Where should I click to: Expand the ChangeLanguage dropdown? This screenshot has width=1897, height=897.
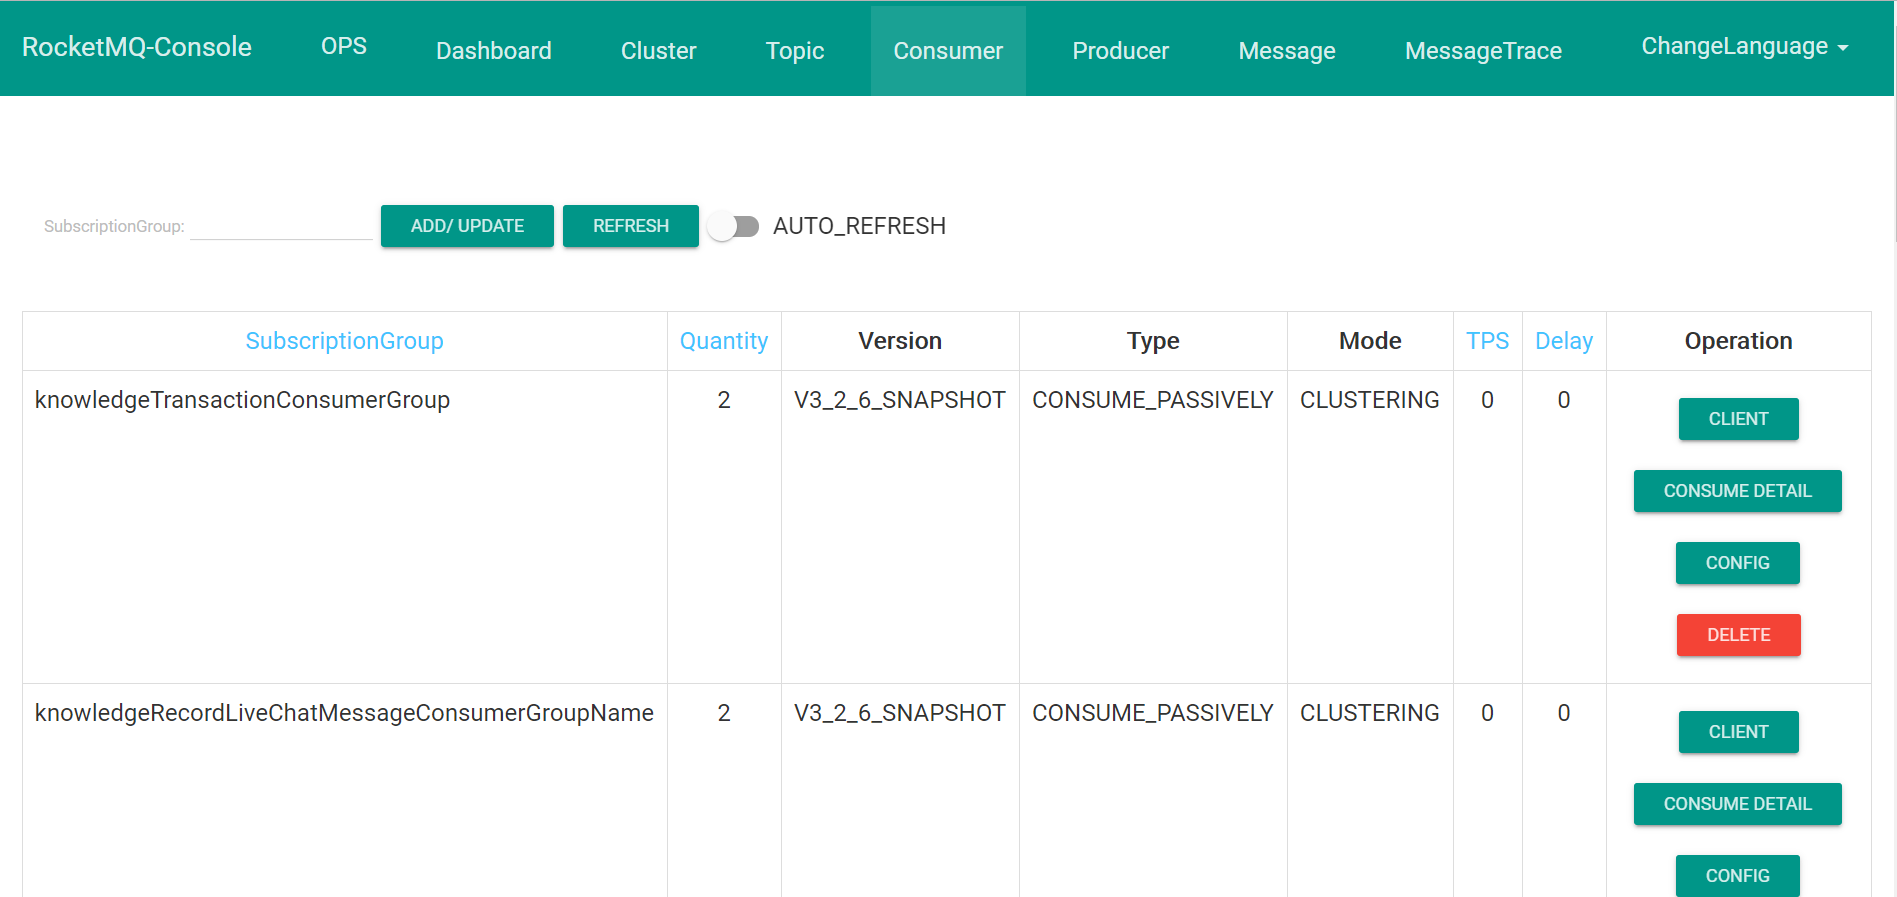[x=1745, y=47]
